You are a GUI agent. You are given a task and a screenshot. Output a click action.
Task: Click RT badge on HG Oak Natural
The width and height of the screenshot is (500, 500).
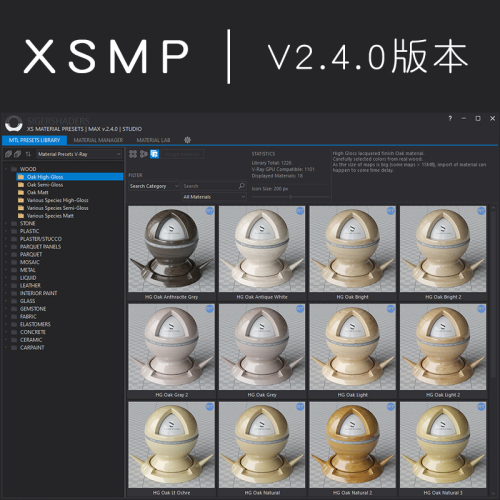tap(300, 407)
